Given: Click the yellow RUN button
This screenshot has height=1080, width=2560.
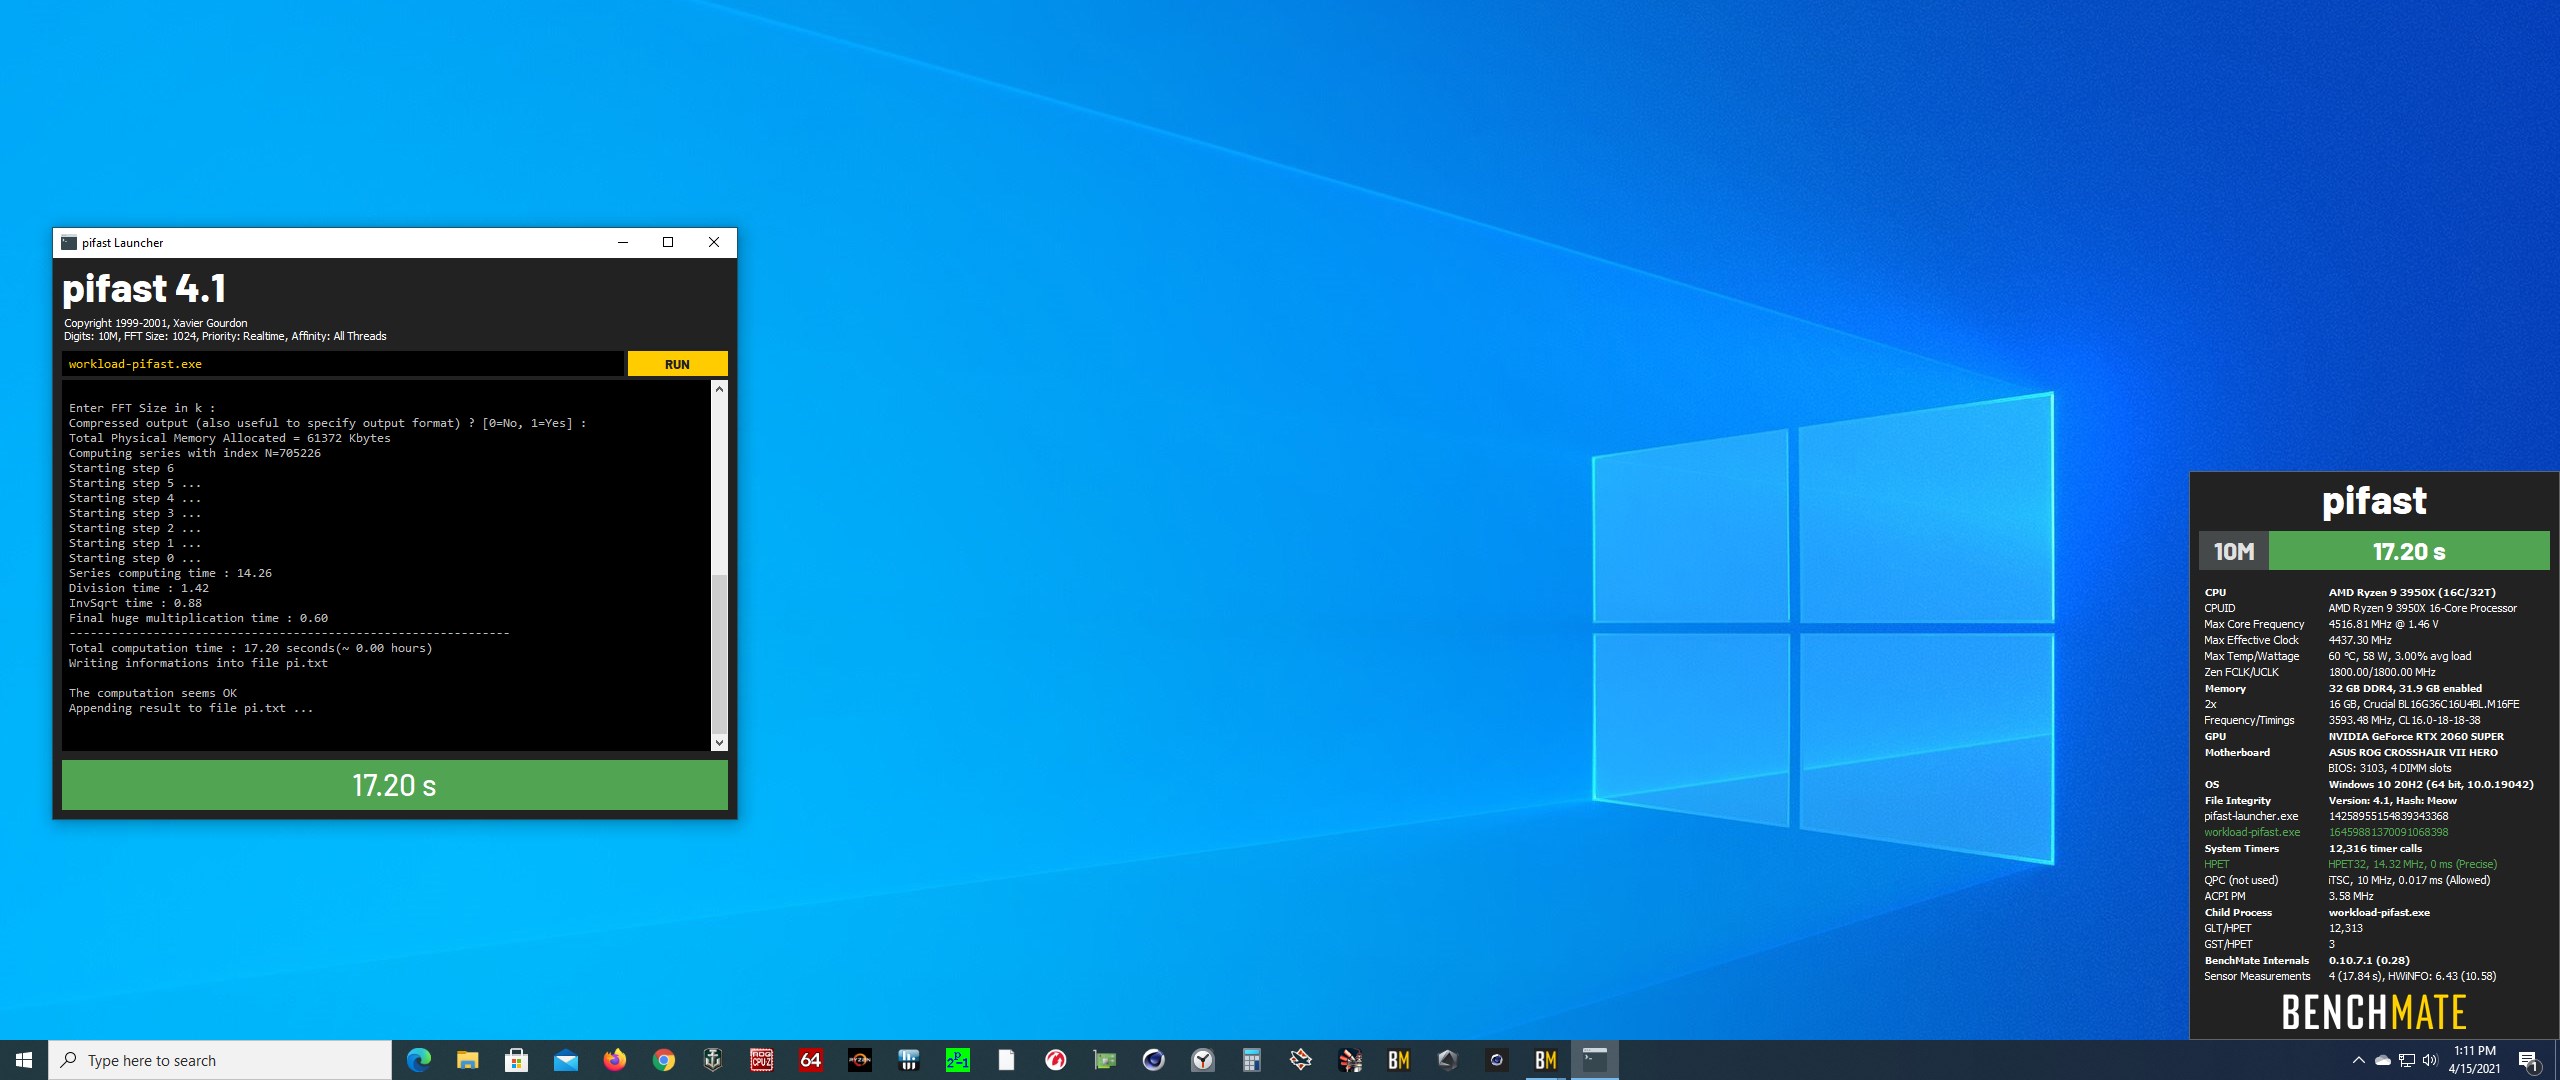Looking at the screenshot, I should [677, 364].
